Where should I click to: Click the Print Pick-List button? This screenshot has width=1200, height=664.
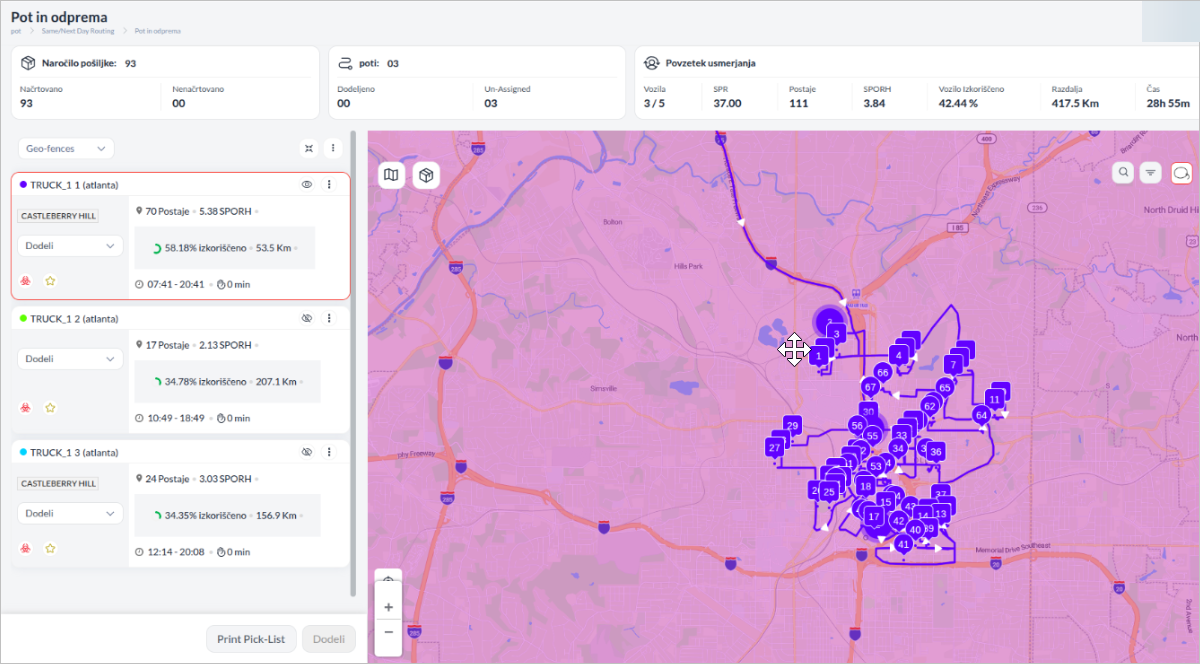[251, 639]
